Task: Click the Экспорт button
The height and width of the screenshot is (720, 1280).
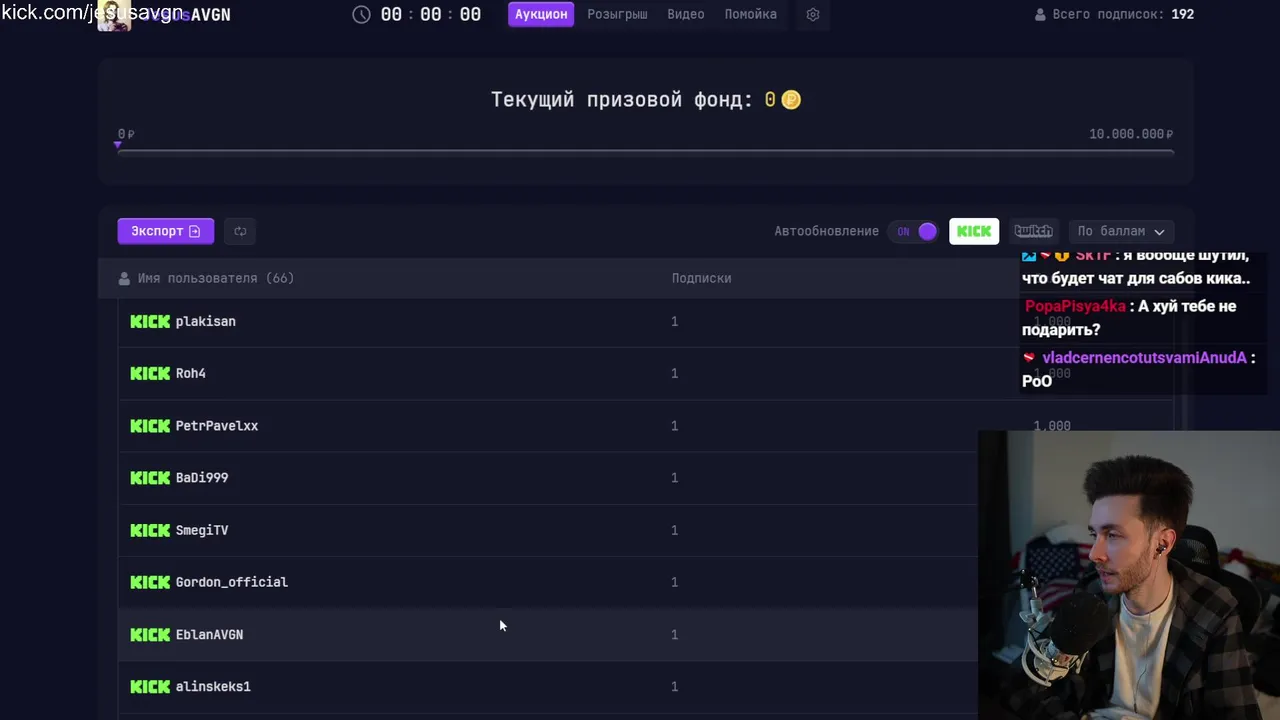Action: (x=166, y=231)
